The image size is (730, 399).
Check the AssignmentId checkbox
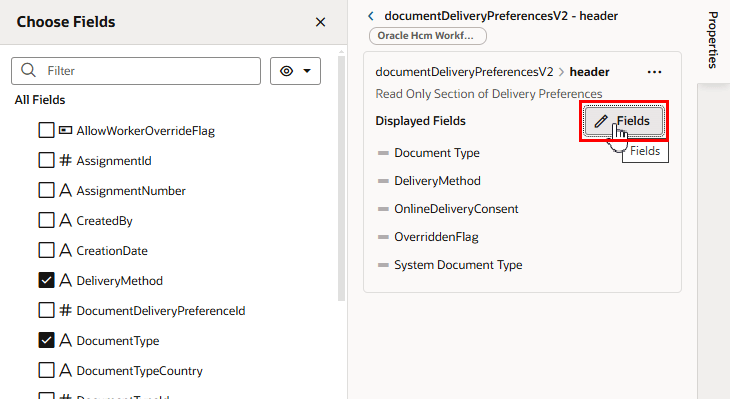click(46, 160)
